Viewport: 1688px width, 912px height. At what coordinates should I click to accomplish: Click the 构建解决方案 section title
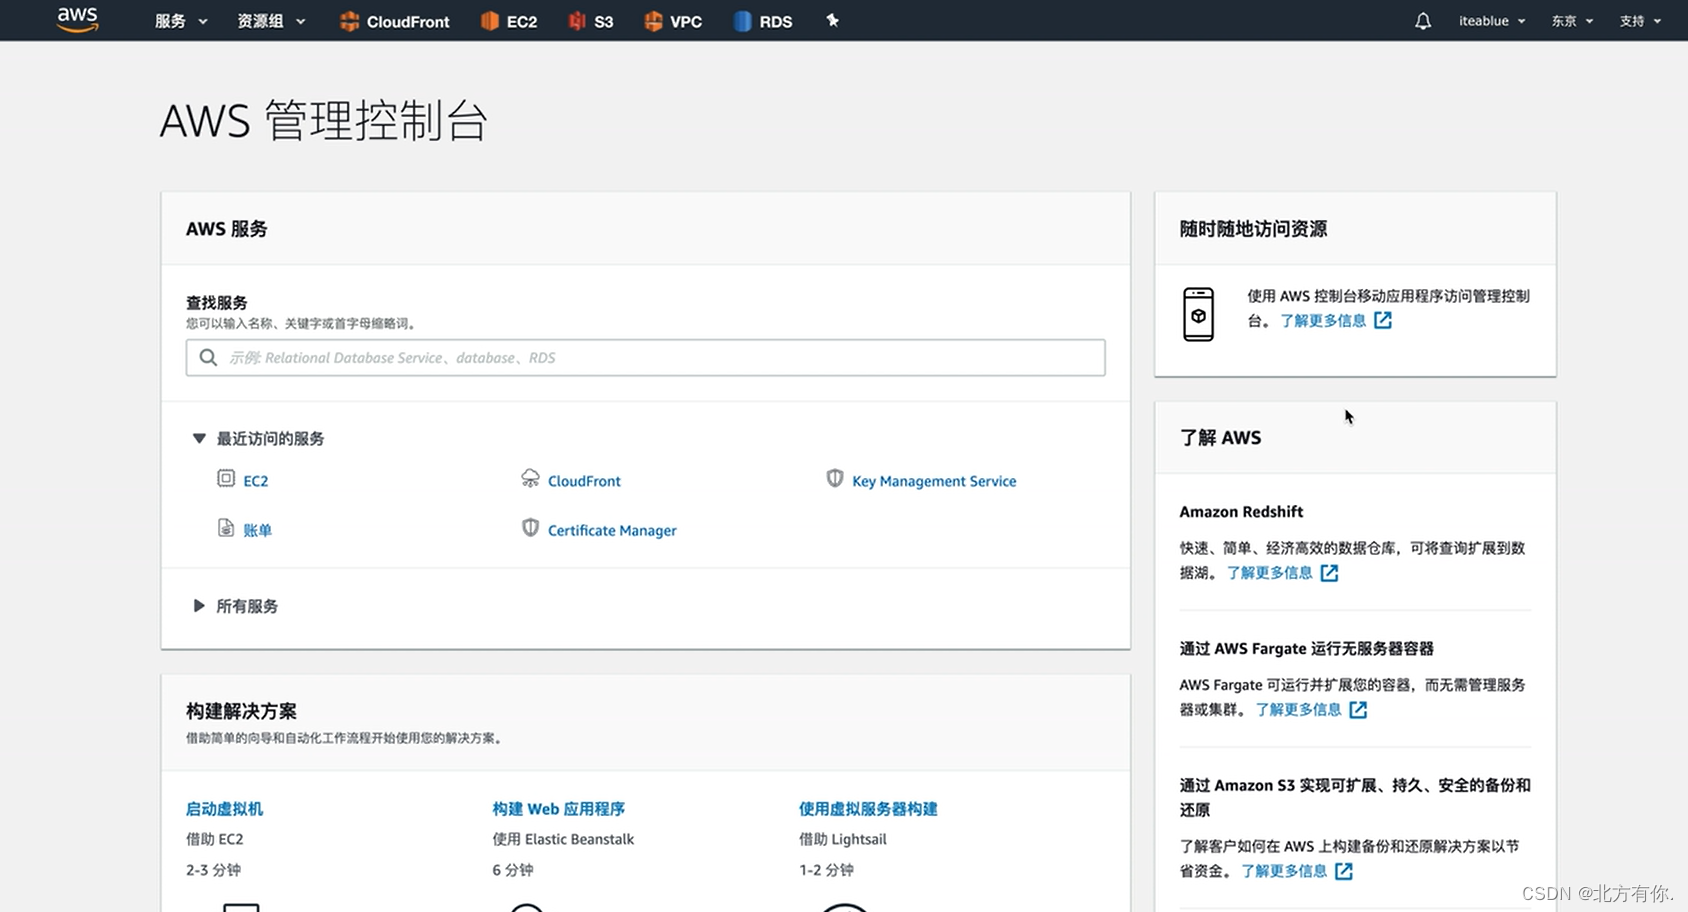[241, 711]
